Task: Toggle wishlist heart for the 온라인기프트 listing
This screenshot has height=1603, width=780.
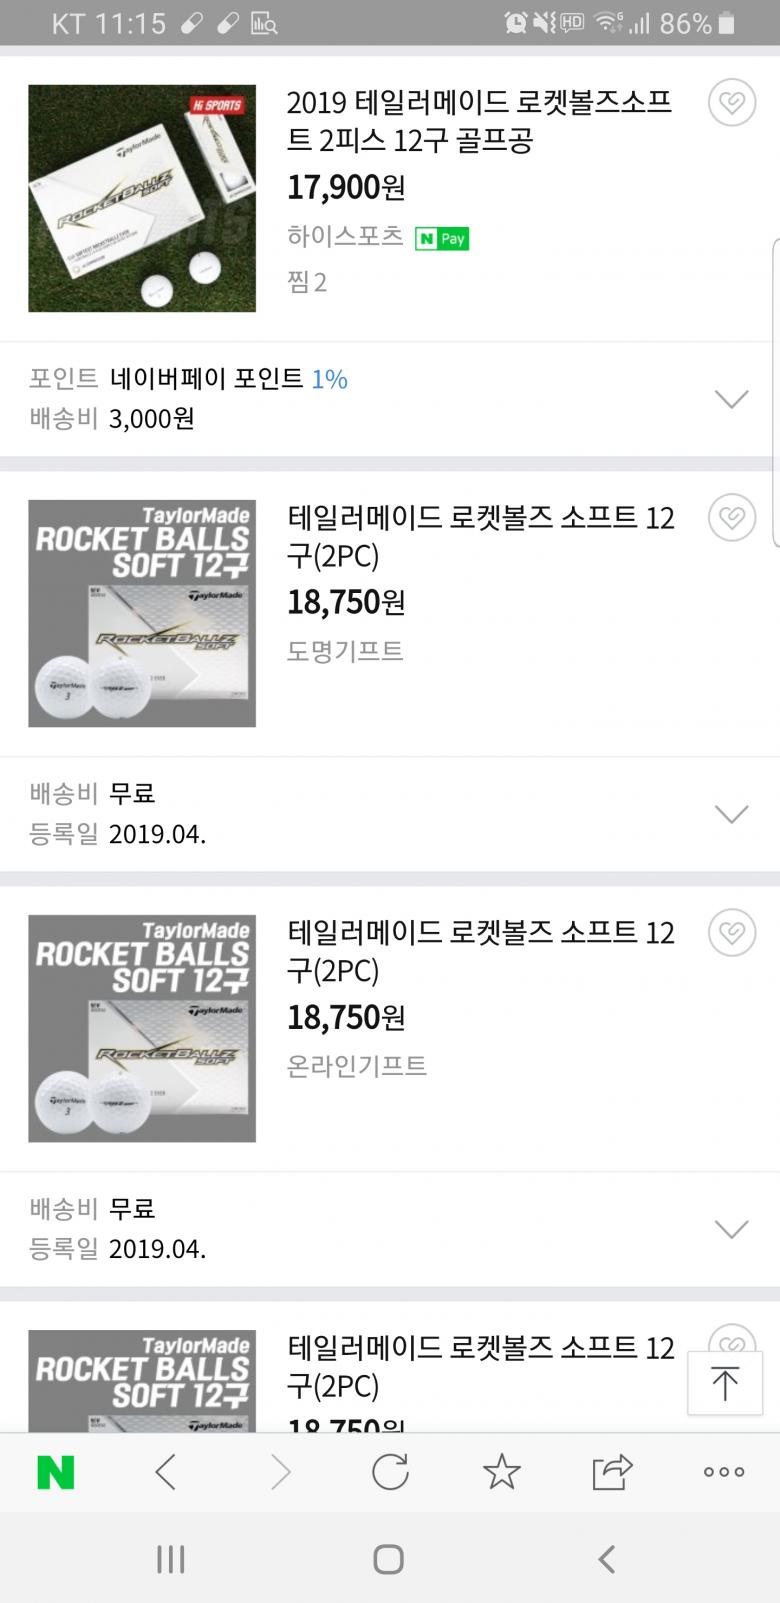Action: point(732,933)
